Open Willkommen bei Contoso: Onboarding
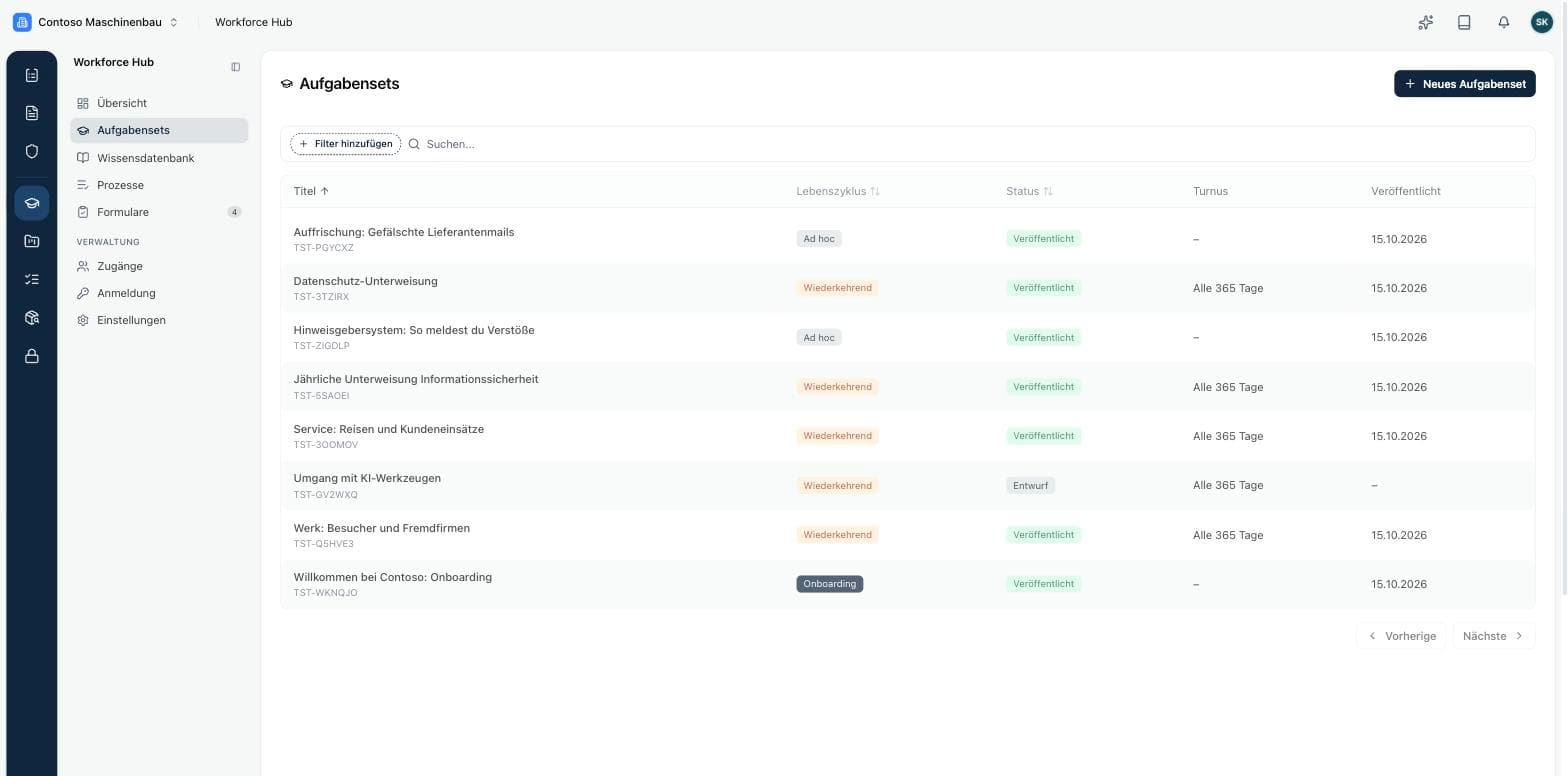The image size is (1568, 776). click(907, 584)
